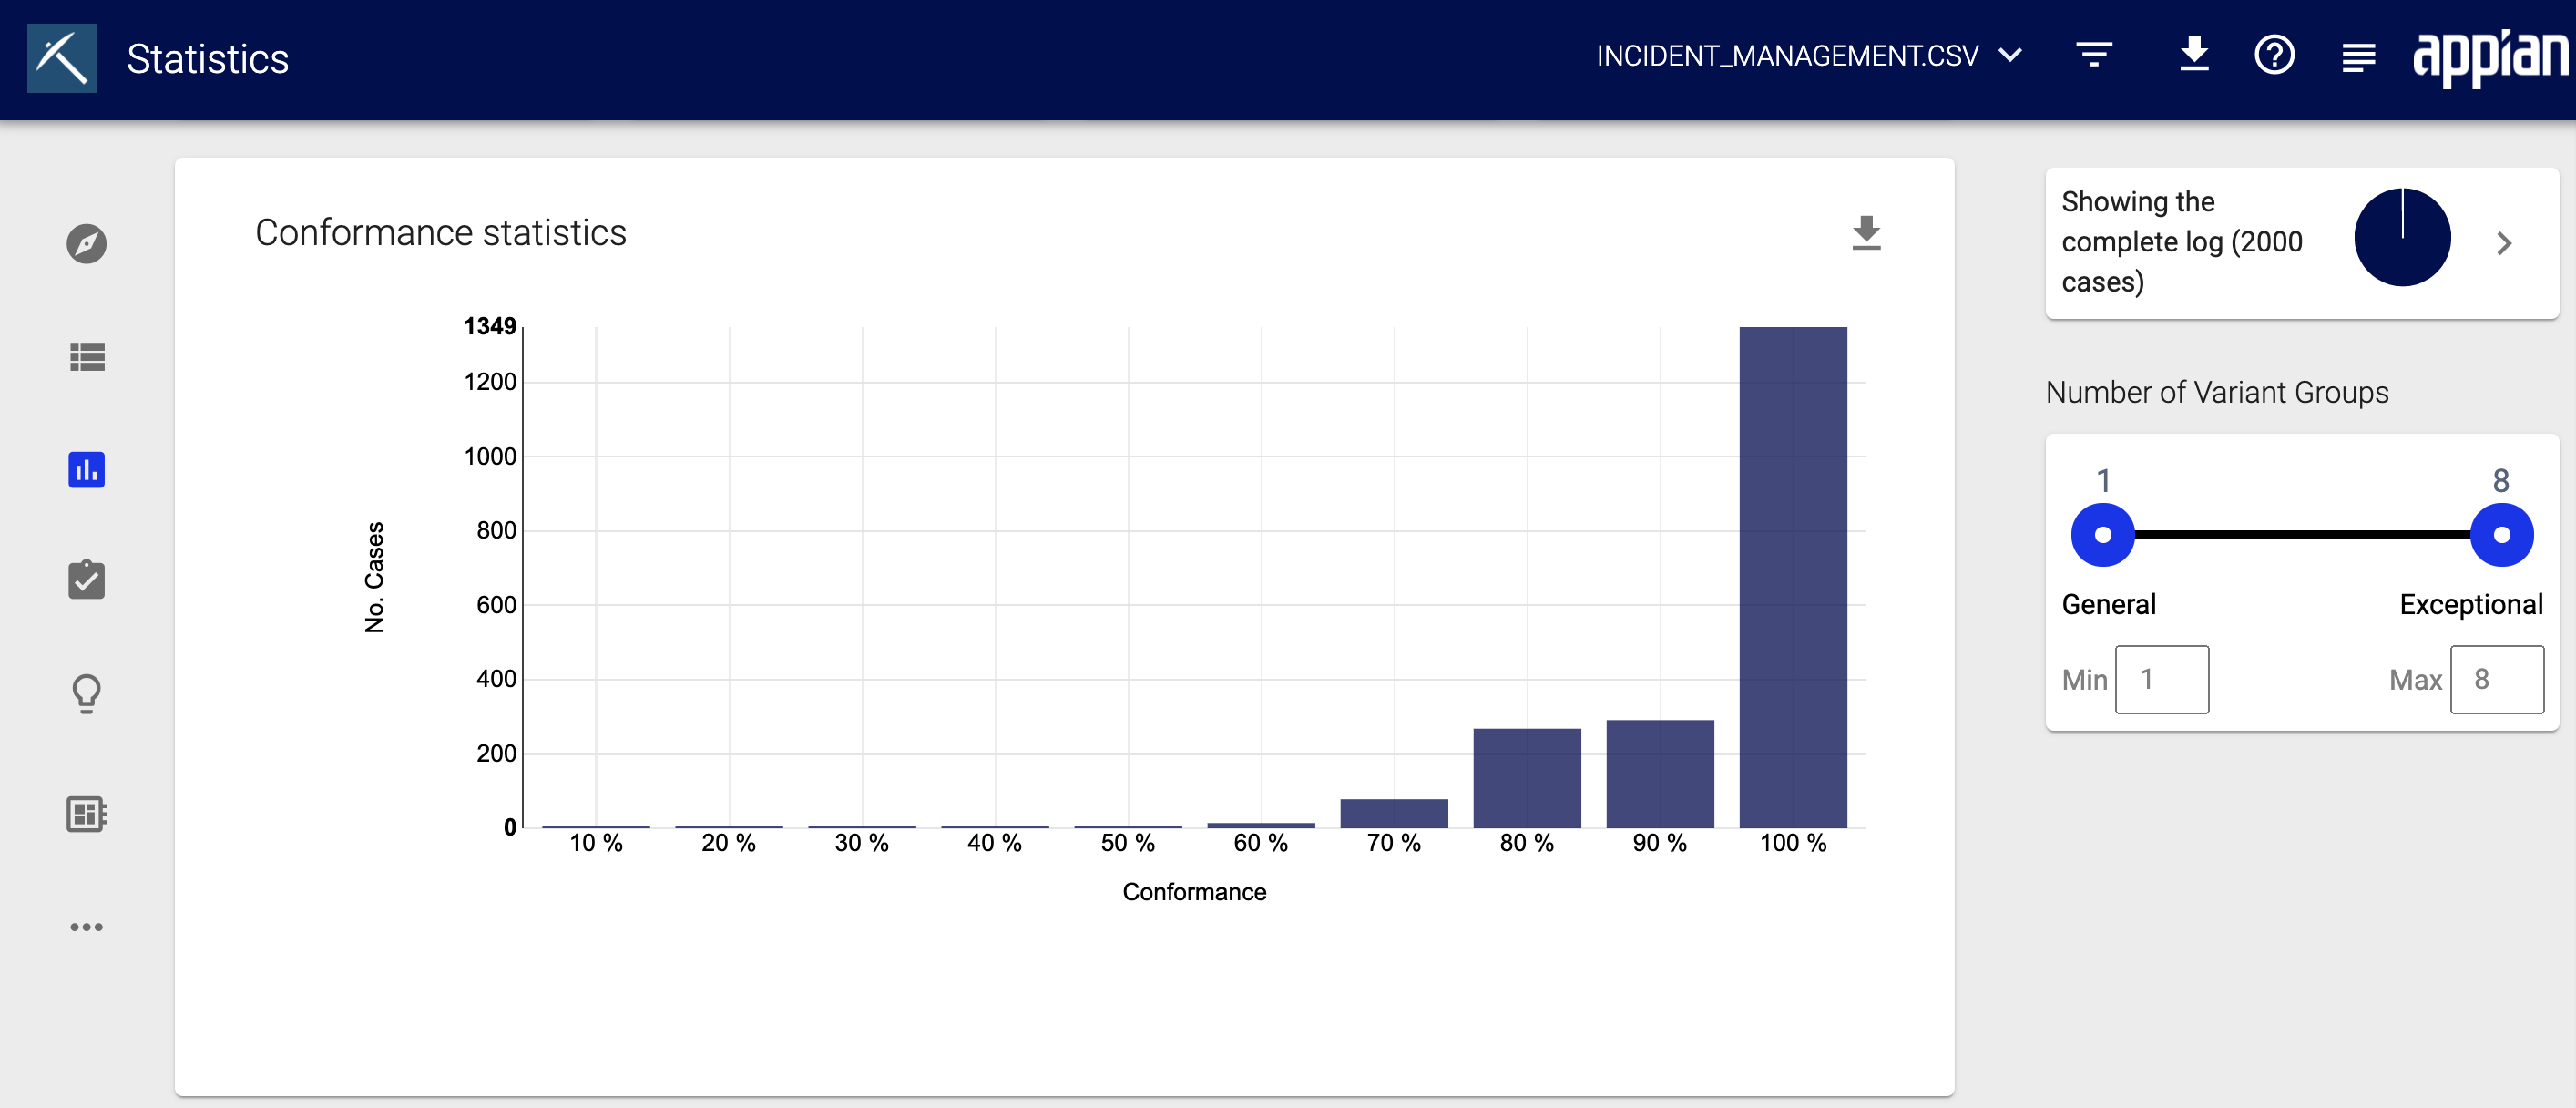Click the 100 % conformance bar

coord(1793,577)
